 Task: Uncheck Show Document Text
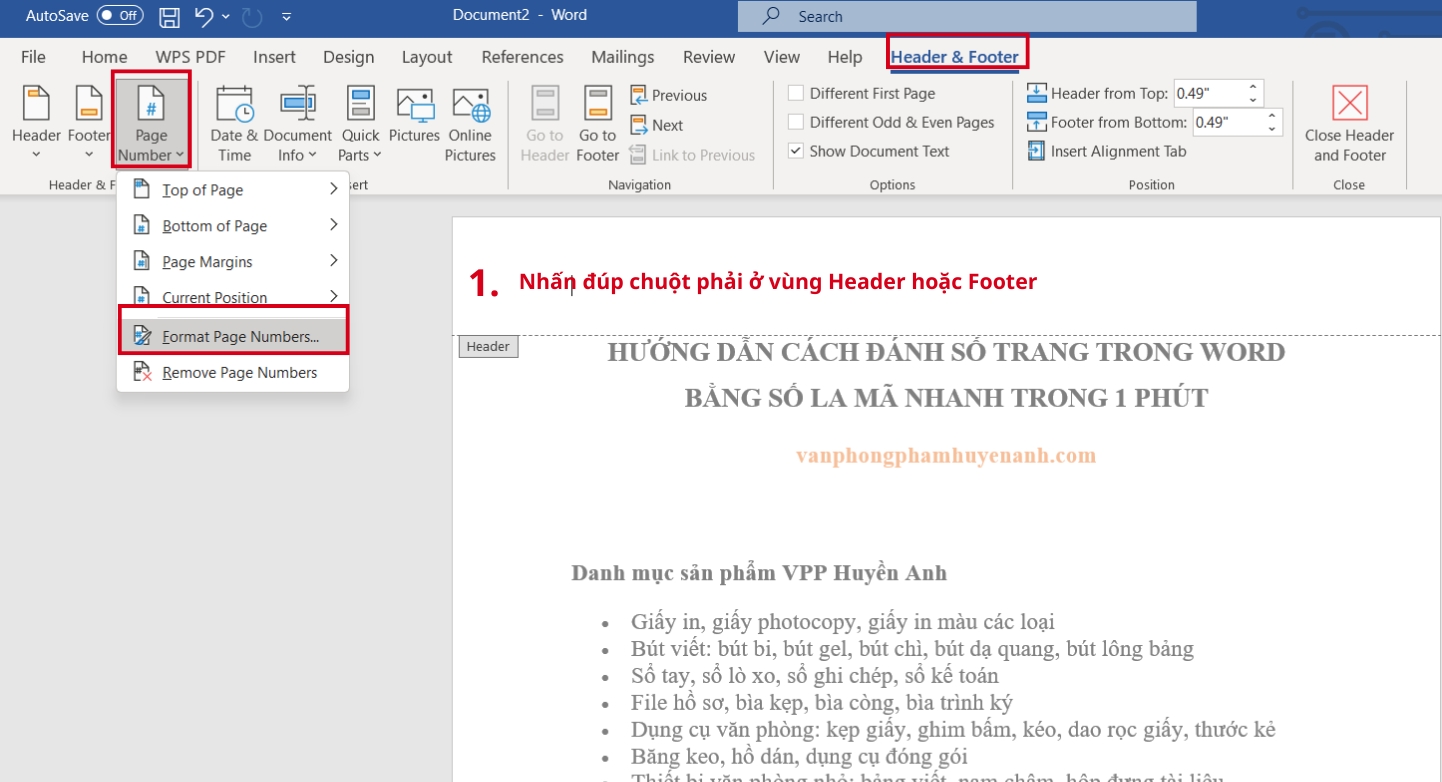click(796, 151)
